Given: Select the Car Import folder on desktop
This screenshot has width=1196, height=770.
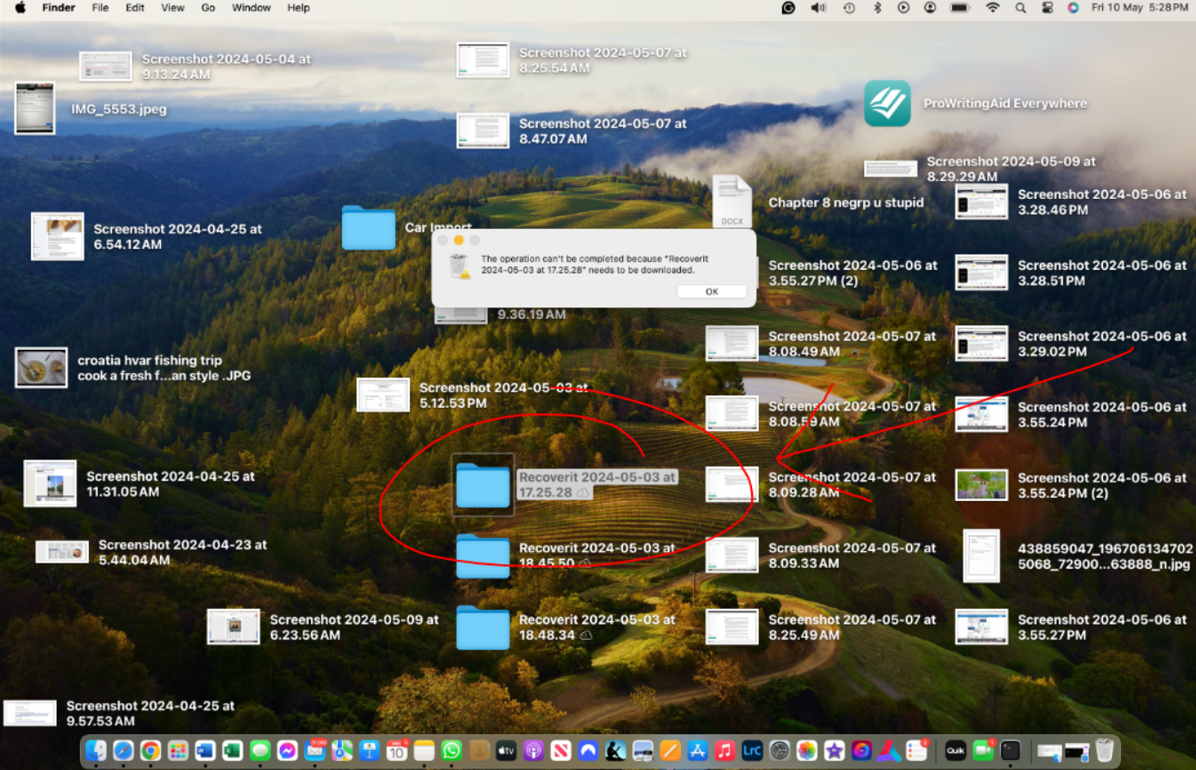Looking at the screenshot, I should (368, 227).
